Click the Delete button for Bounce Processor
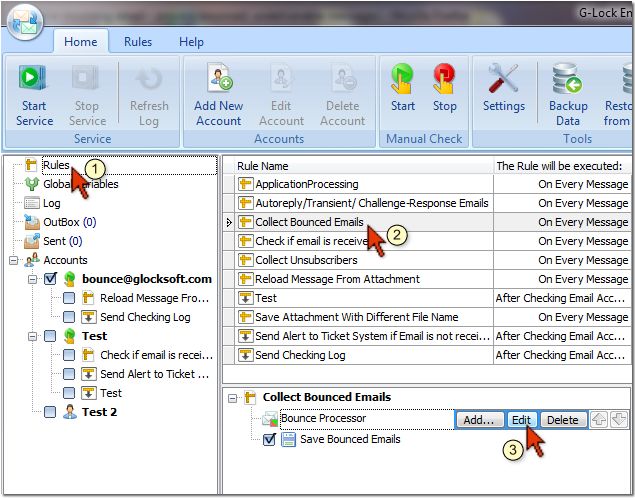Image resolution: width=635 pixels, height=498 pixels. pos(563,420)
